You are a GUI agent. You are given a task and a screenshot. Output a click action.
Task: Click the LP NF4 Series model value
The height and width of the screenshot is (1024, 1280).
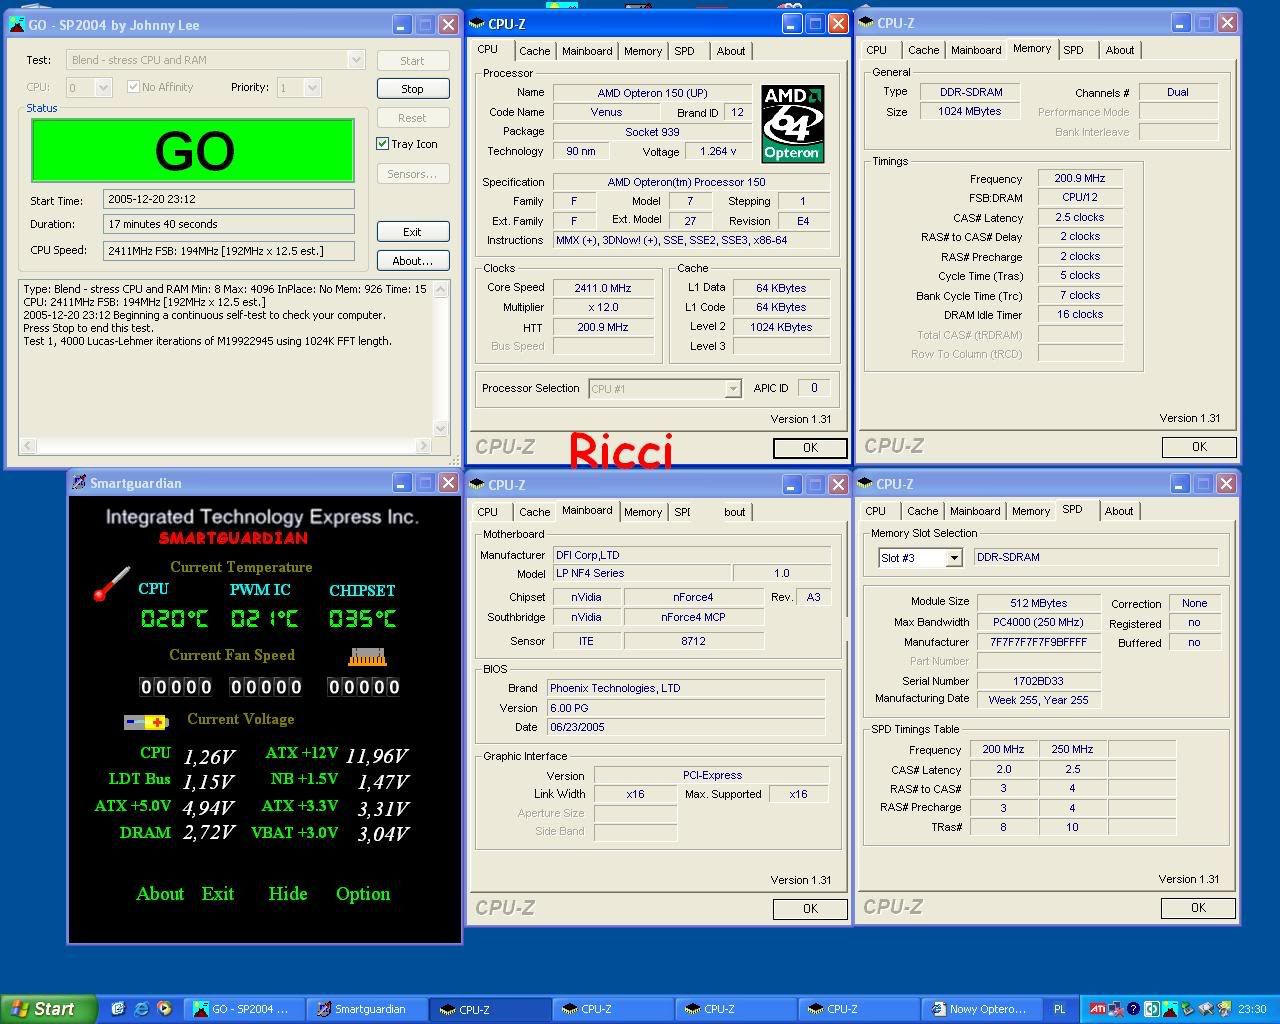point(642,574)
